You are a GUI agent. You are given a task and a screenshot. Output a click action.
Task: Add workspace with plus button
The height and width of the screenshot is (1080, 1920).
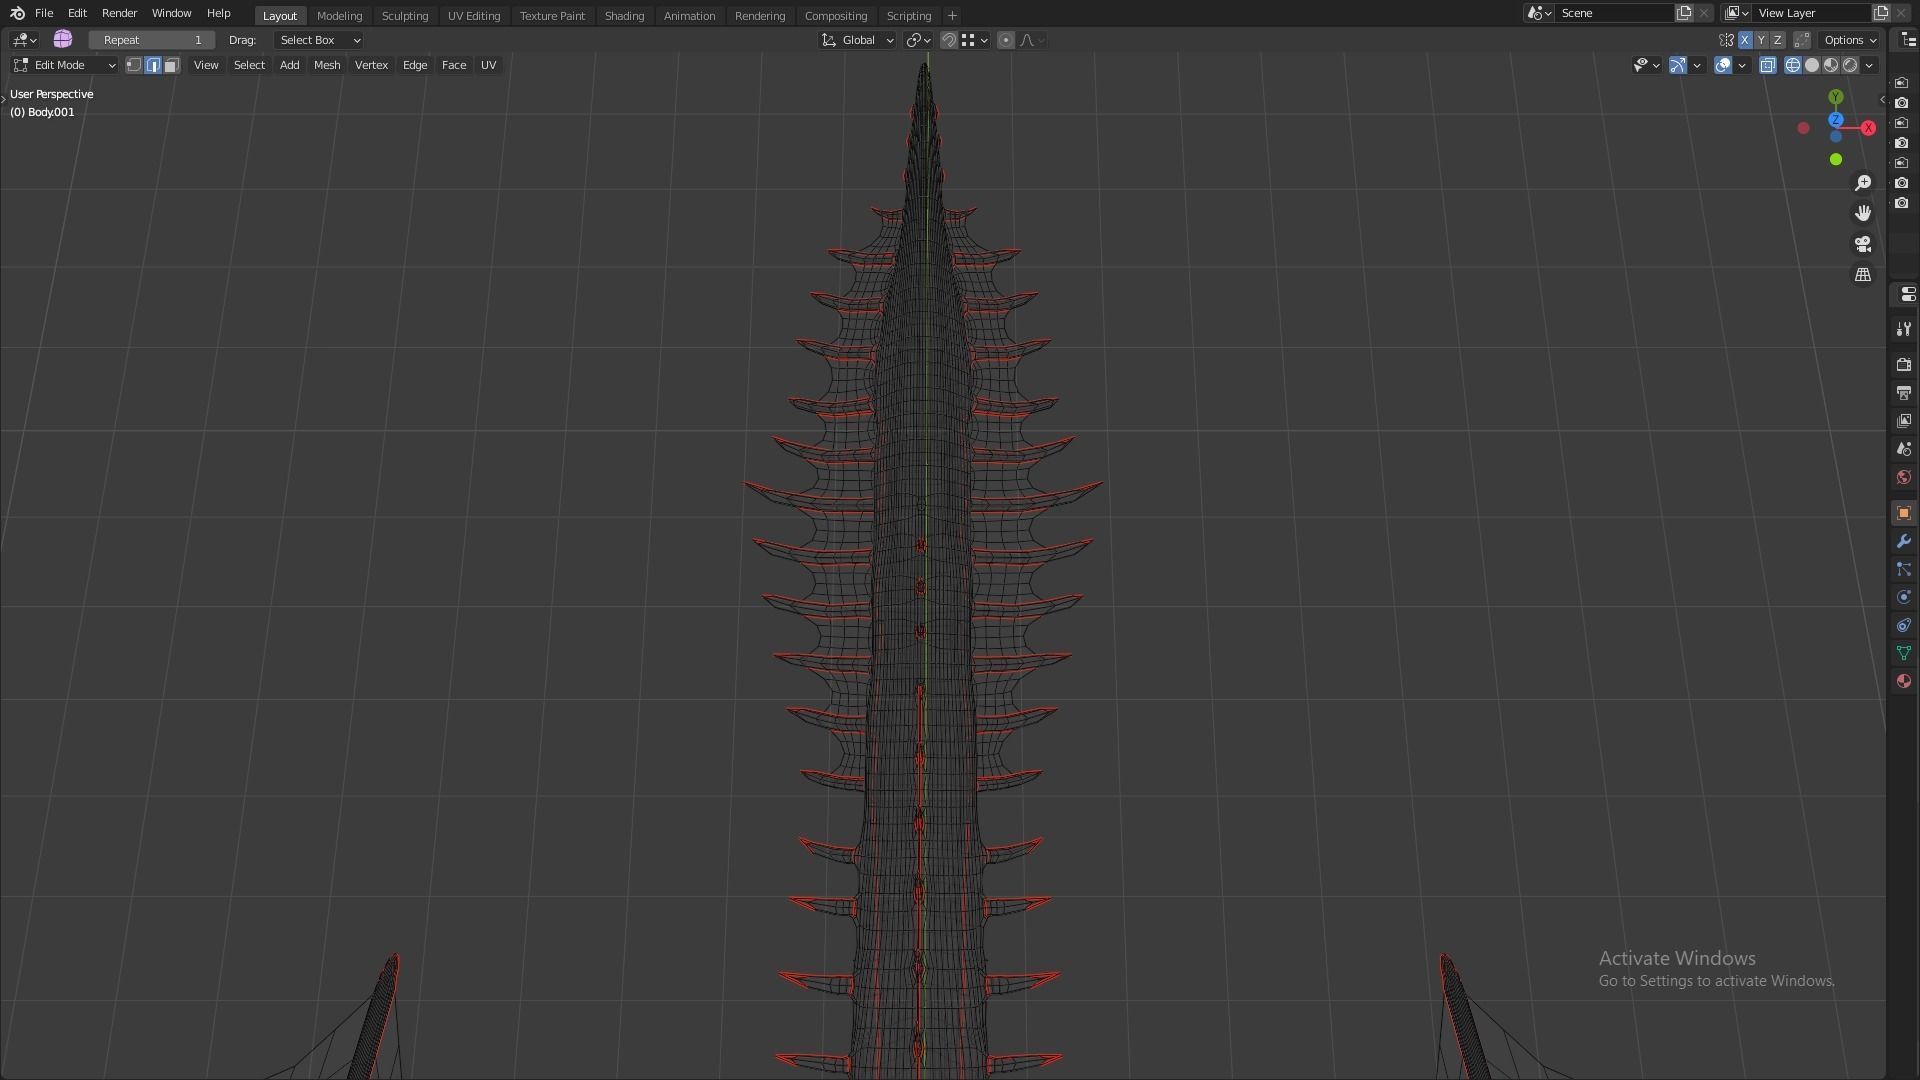coord(952,16)
